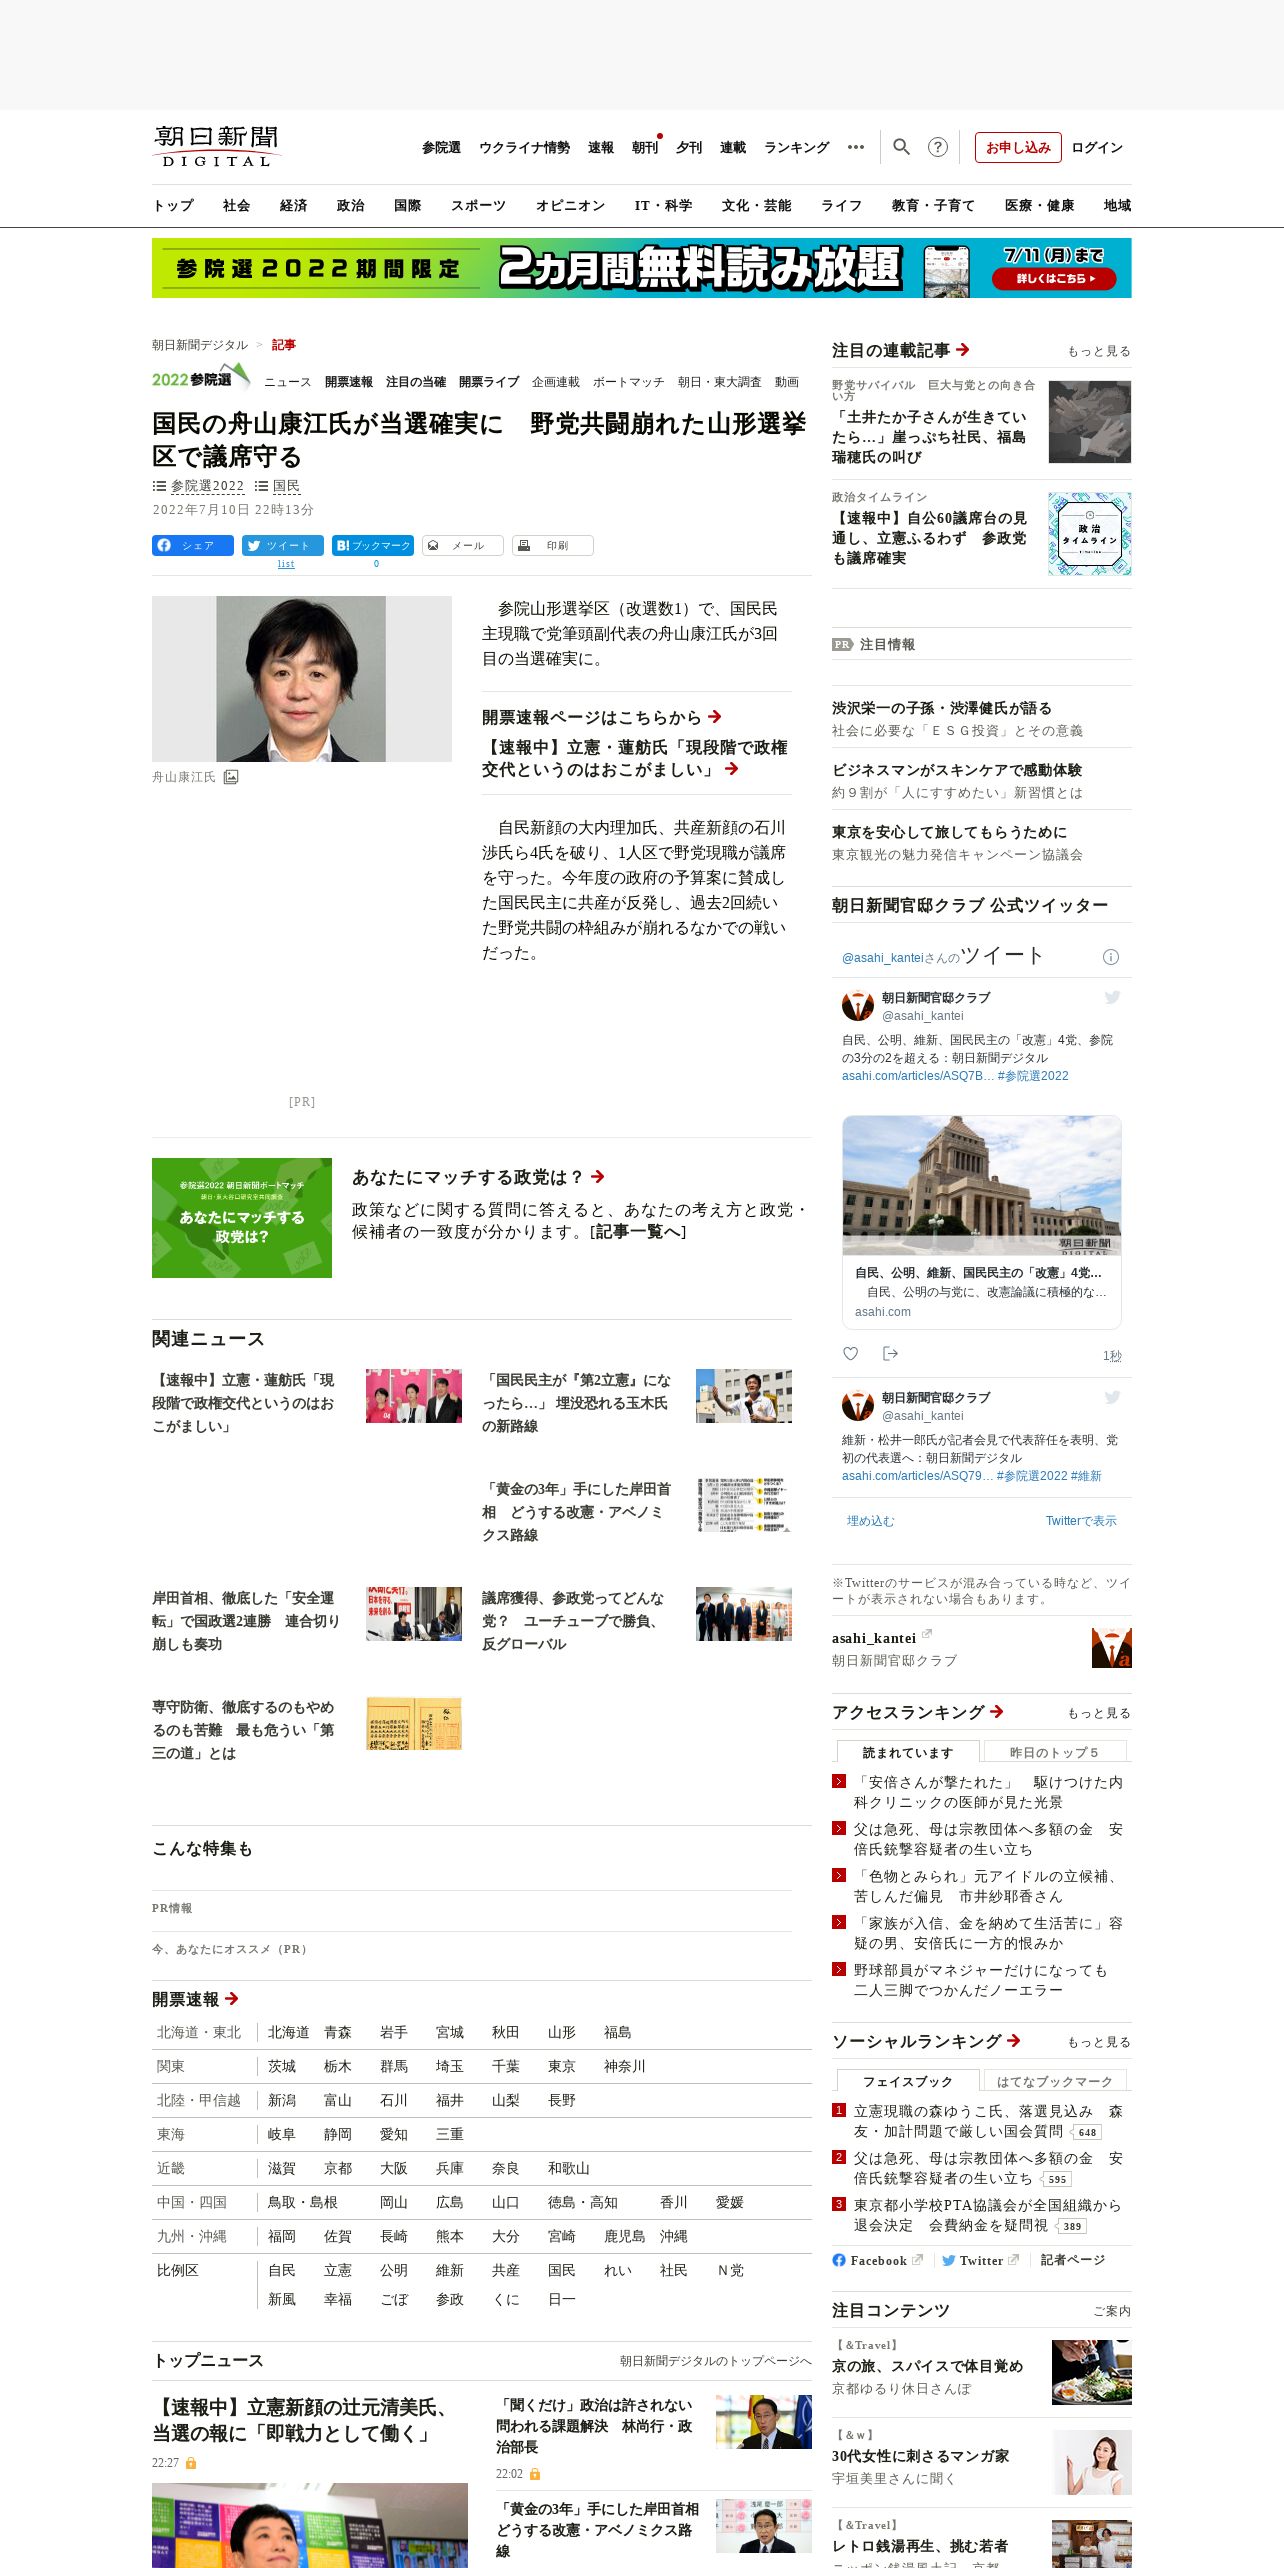The image size is (1284, 2568).
Task: Click Twitter bird icon on second tweet
Action: pyautogui.click(x=1112, y=1397)
